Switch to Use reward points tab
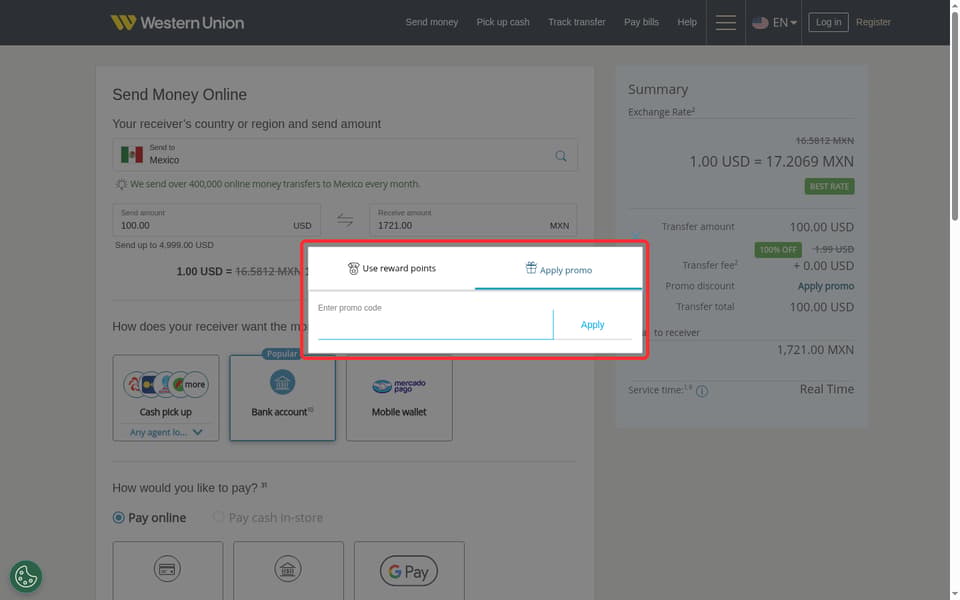This screenshot has height=600, width=960. point(392,268)
